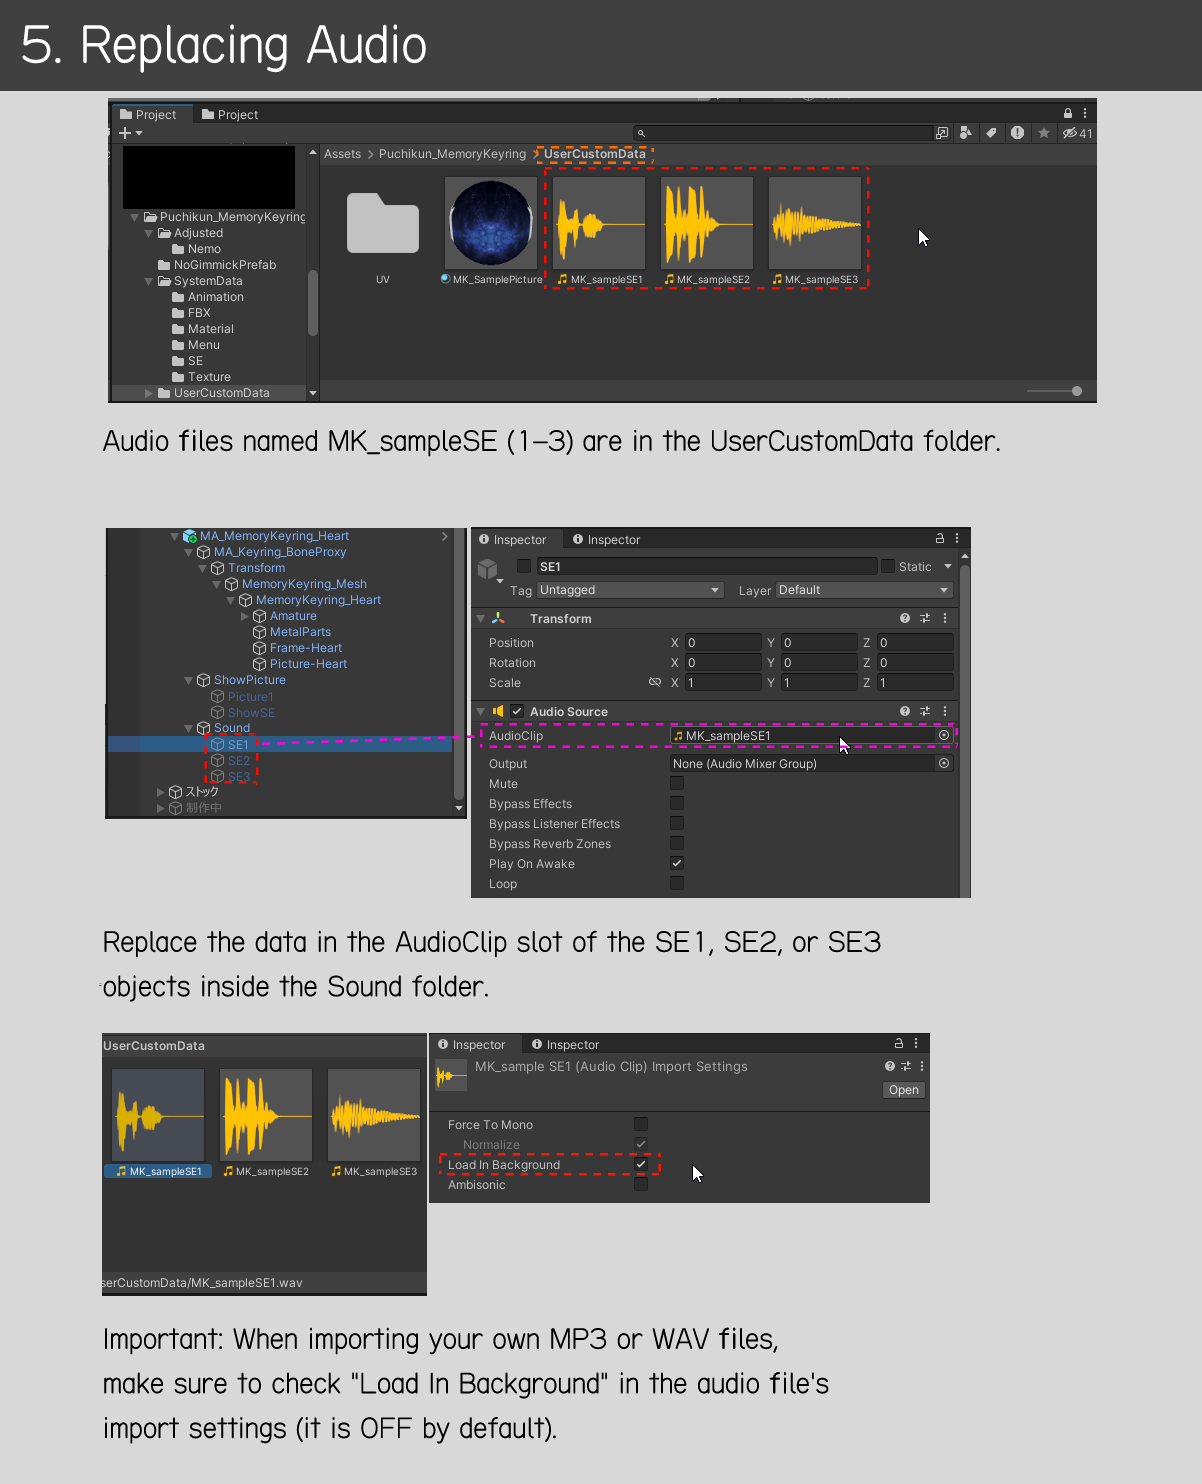Open Audio Source component help icon
The height and width of the screenshot is (1484, 1202).
tap(905, 712)
